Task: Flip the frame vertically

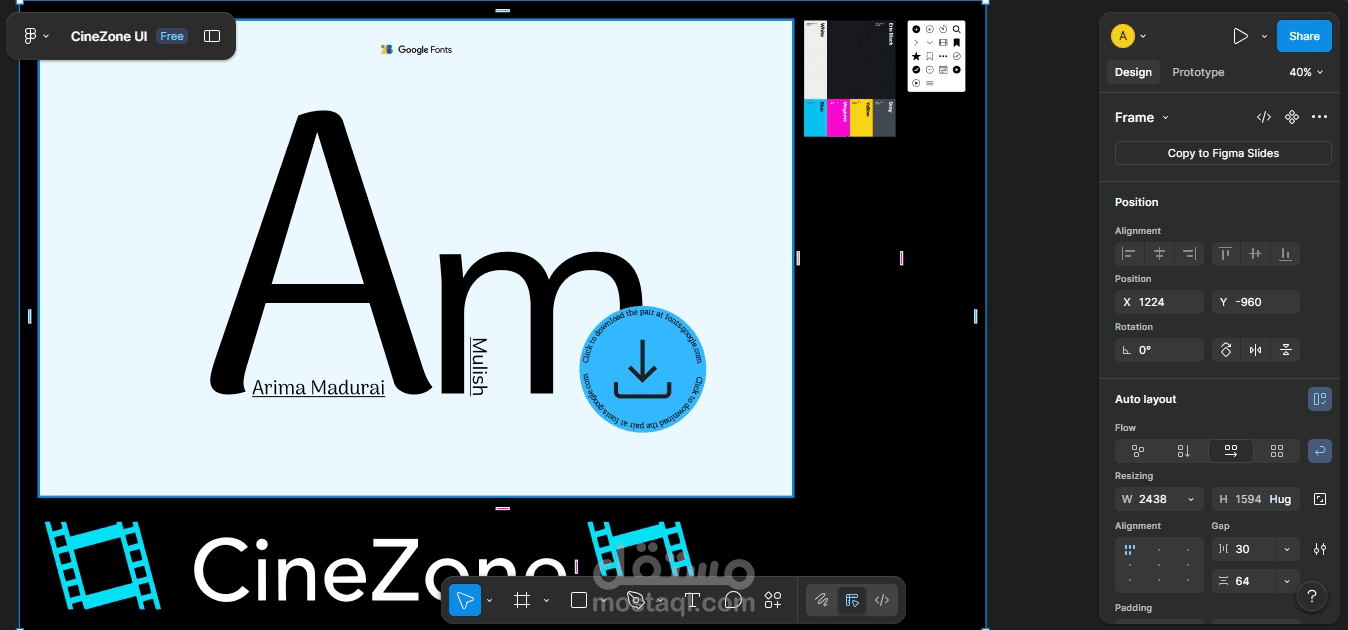Action: [1286, 350]
